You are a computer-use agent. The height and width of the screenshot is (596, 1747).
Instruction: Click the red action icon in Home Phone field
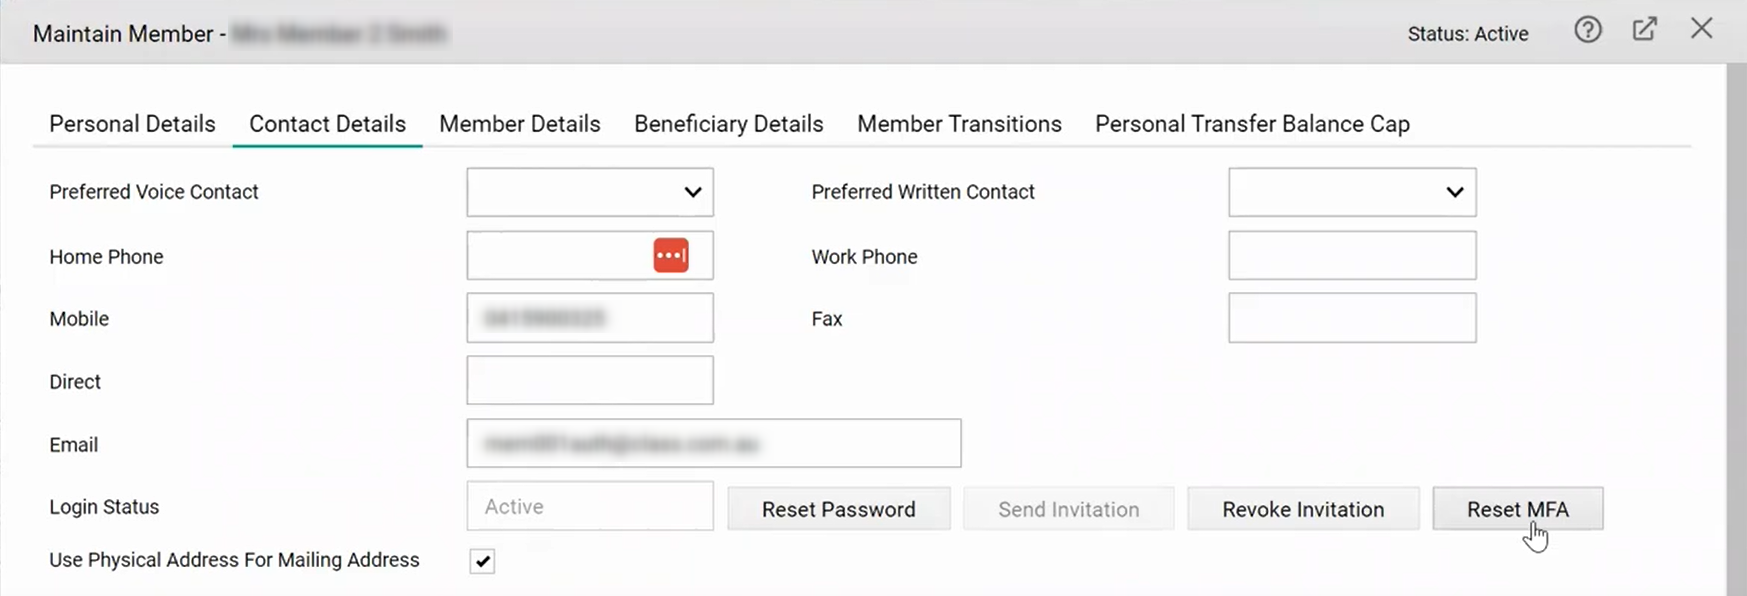click(671, 255)
